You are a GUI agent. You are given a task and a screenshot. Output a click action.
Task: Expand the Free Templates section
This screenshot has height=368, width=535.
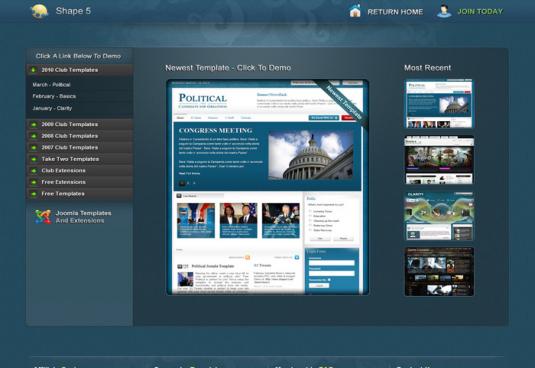[x=79, y=194]
